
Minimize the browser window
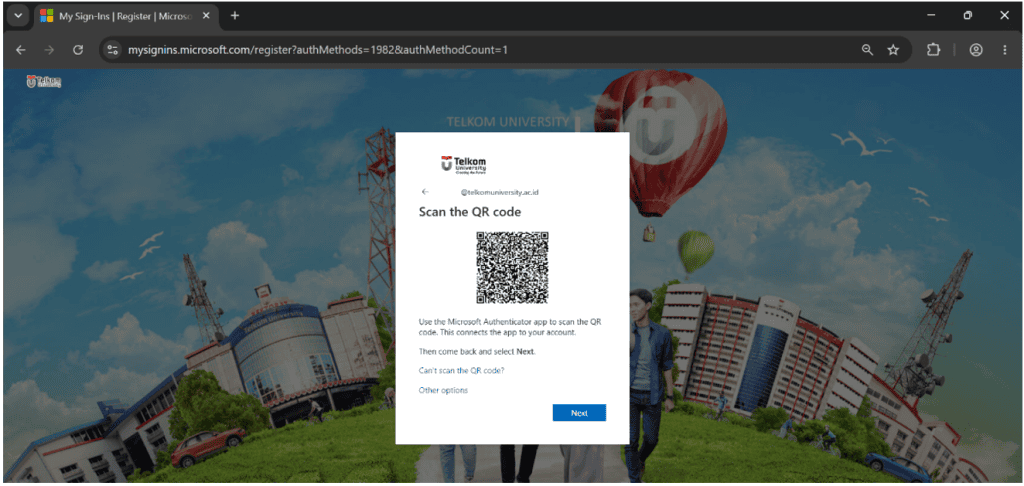pyautogui.click(x=931, y=16)
